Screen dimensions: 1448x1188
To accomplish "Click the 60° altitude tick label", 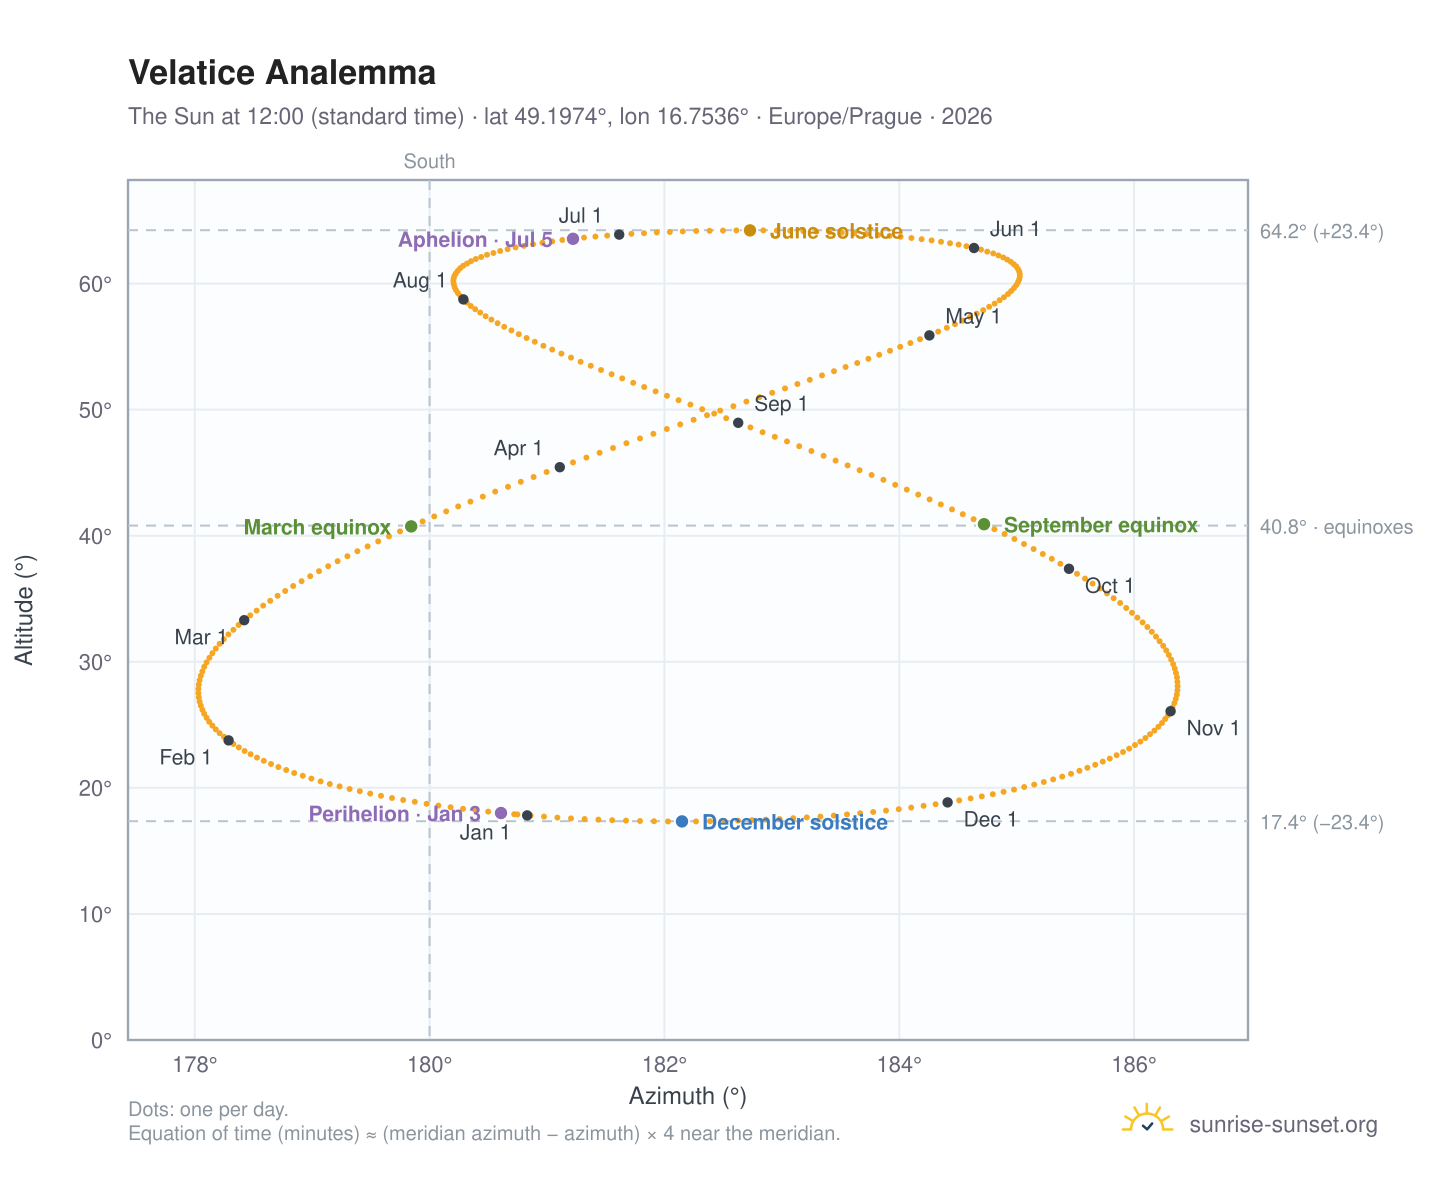I will coord(96,284).
